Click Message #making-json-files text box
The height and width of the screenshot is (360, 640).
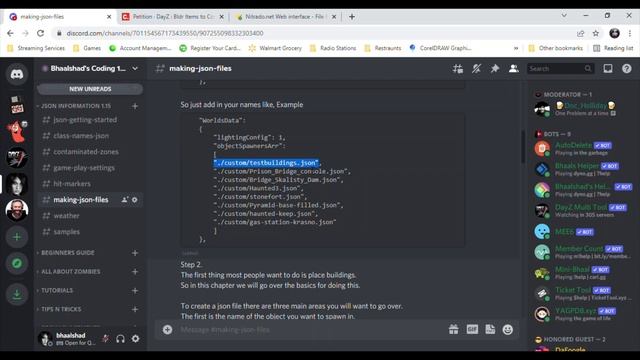point(310,329)
